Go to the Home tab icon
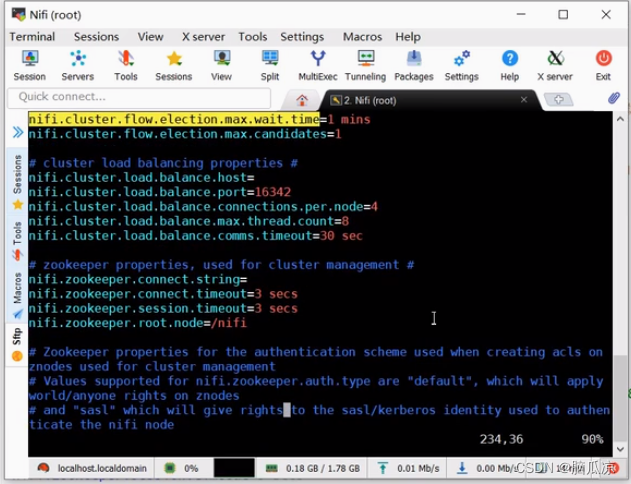The height and width of the screenshot is (484, 631). [x=302, y=100]
